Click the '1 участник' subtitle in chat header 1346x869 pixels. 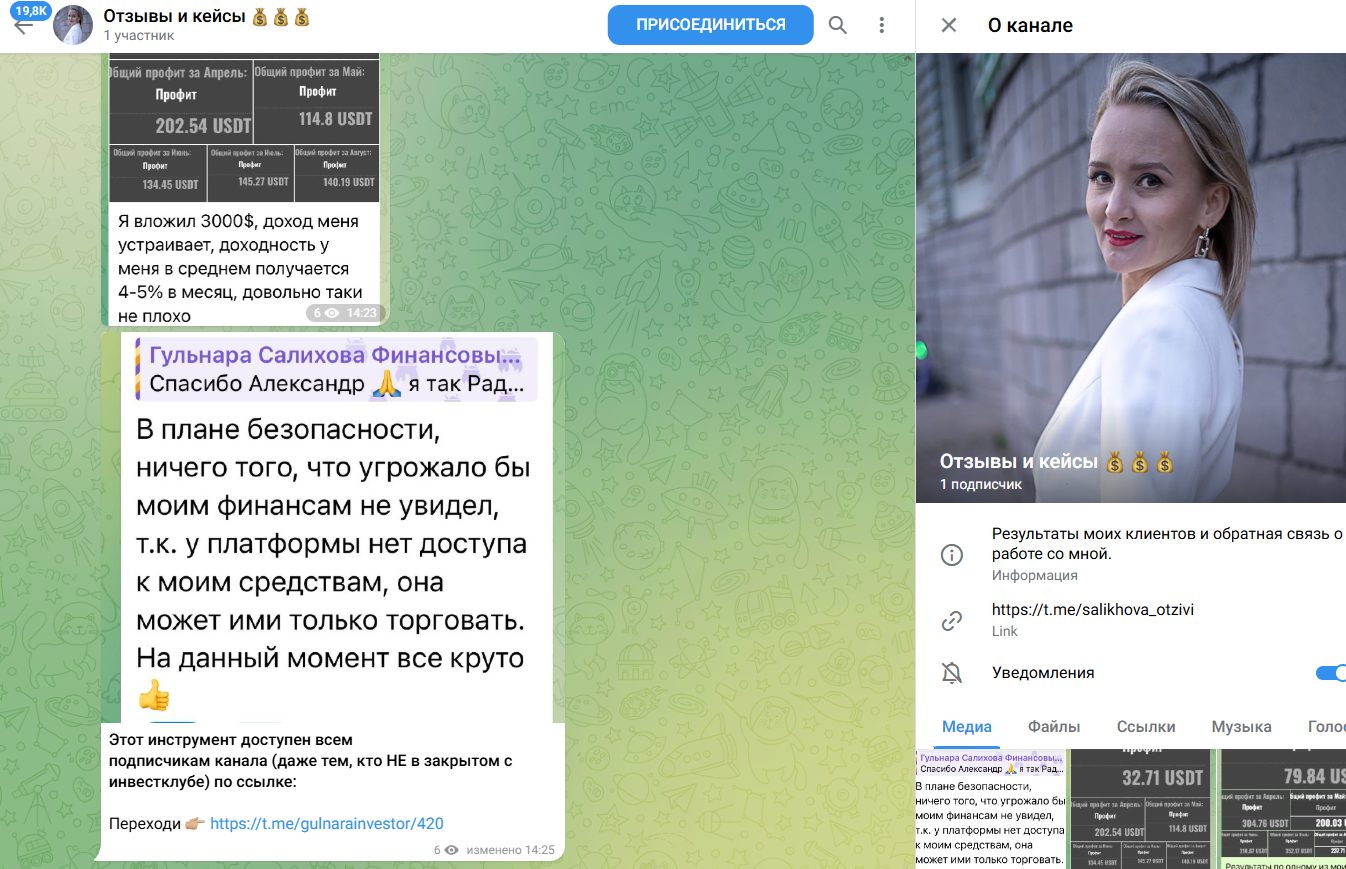139,36
